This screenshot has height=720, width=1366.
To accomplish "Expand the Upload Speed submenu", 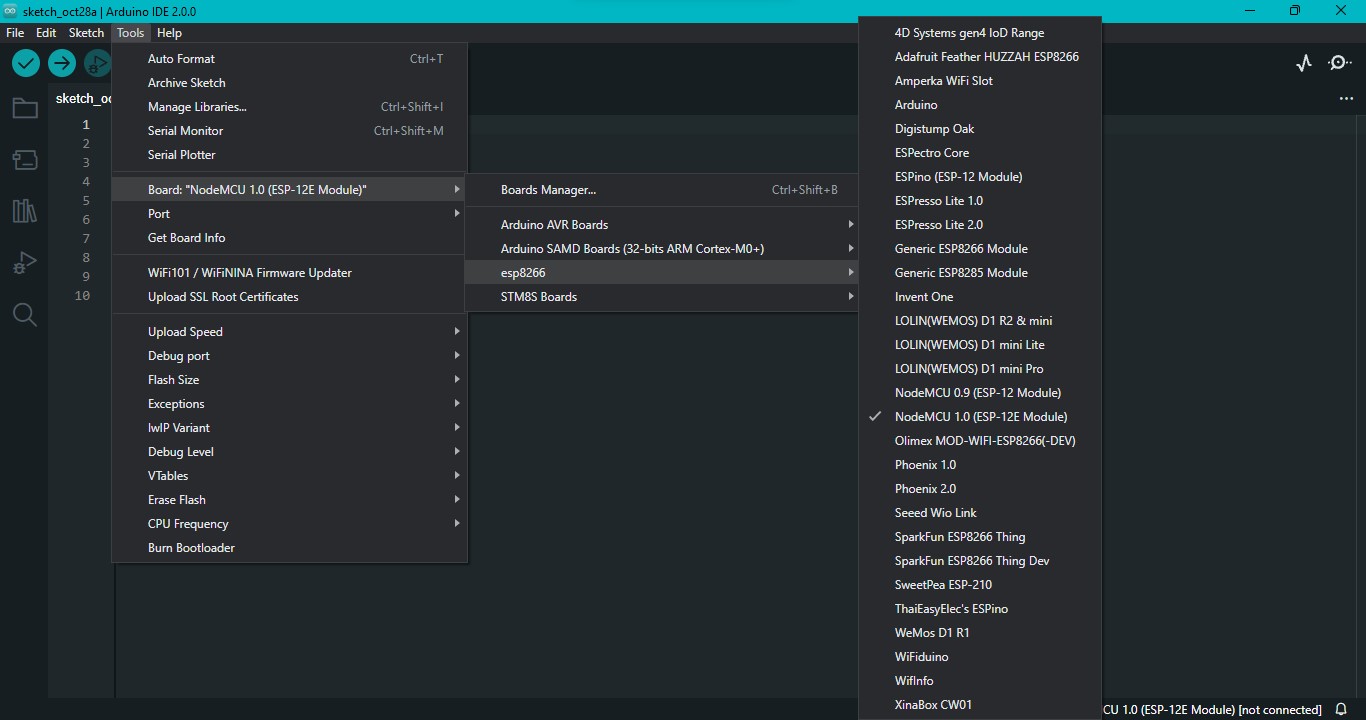I will pos(290,332).
